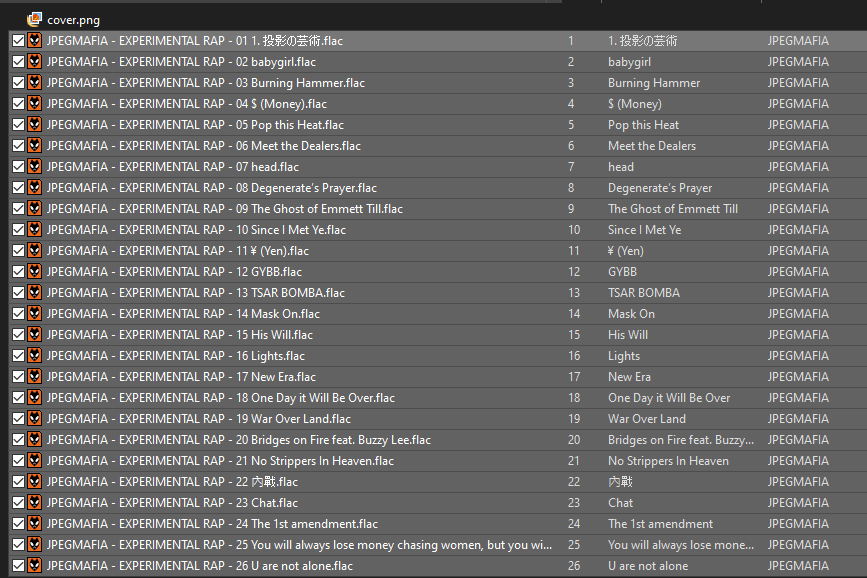The height and width of the screenshot is (578, 867).
Task: Click file icon for 23 Chat.flac
Action: point(34,503)
